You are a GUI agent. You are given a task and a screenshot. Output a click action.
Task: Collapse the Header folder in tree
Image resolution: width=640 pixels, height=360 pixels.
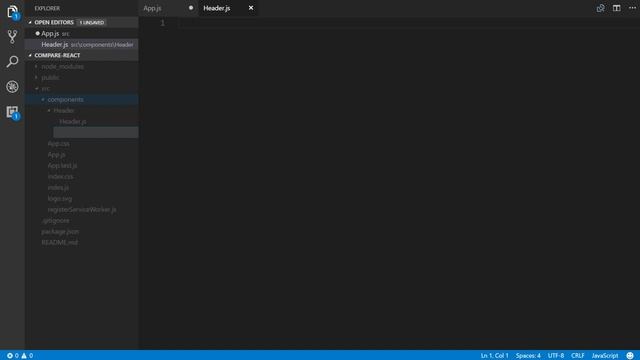82,110
